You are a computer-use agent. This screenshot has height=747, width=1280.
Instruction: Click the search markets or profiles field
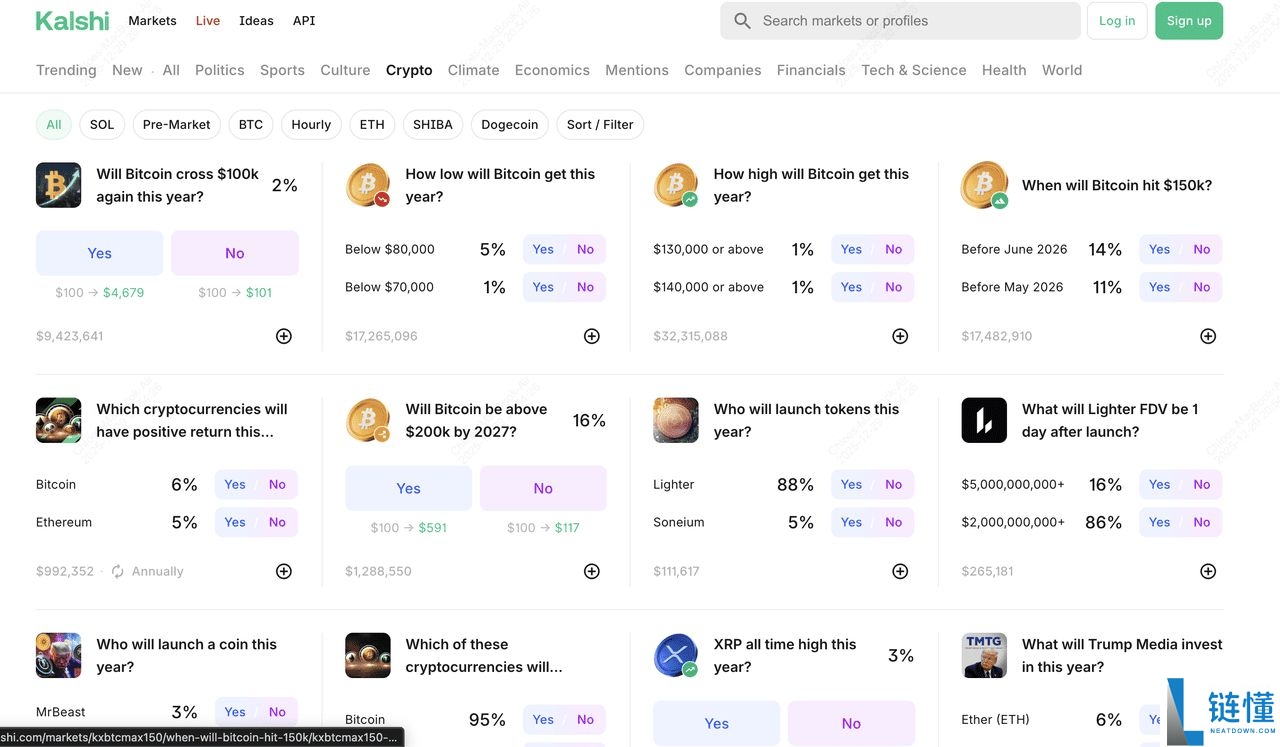point(900,21)
